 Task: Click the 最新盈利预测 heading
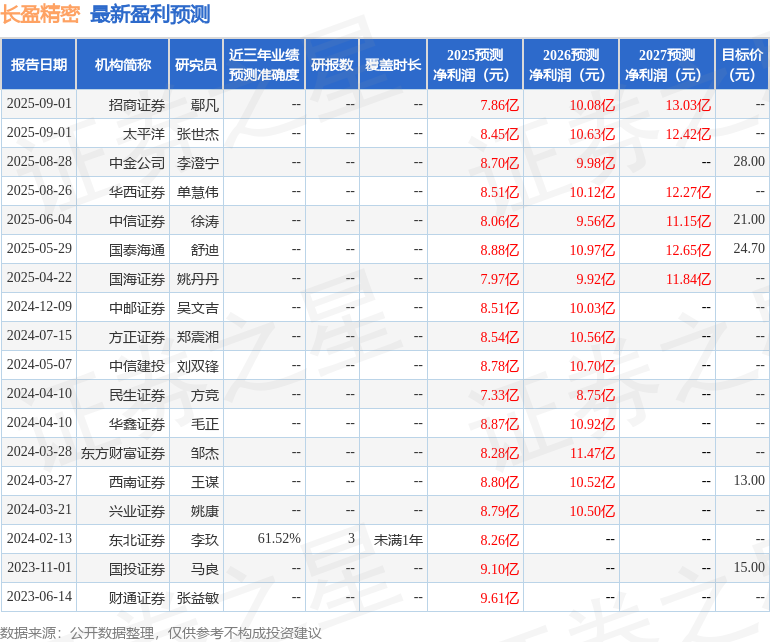pos(150,14)
